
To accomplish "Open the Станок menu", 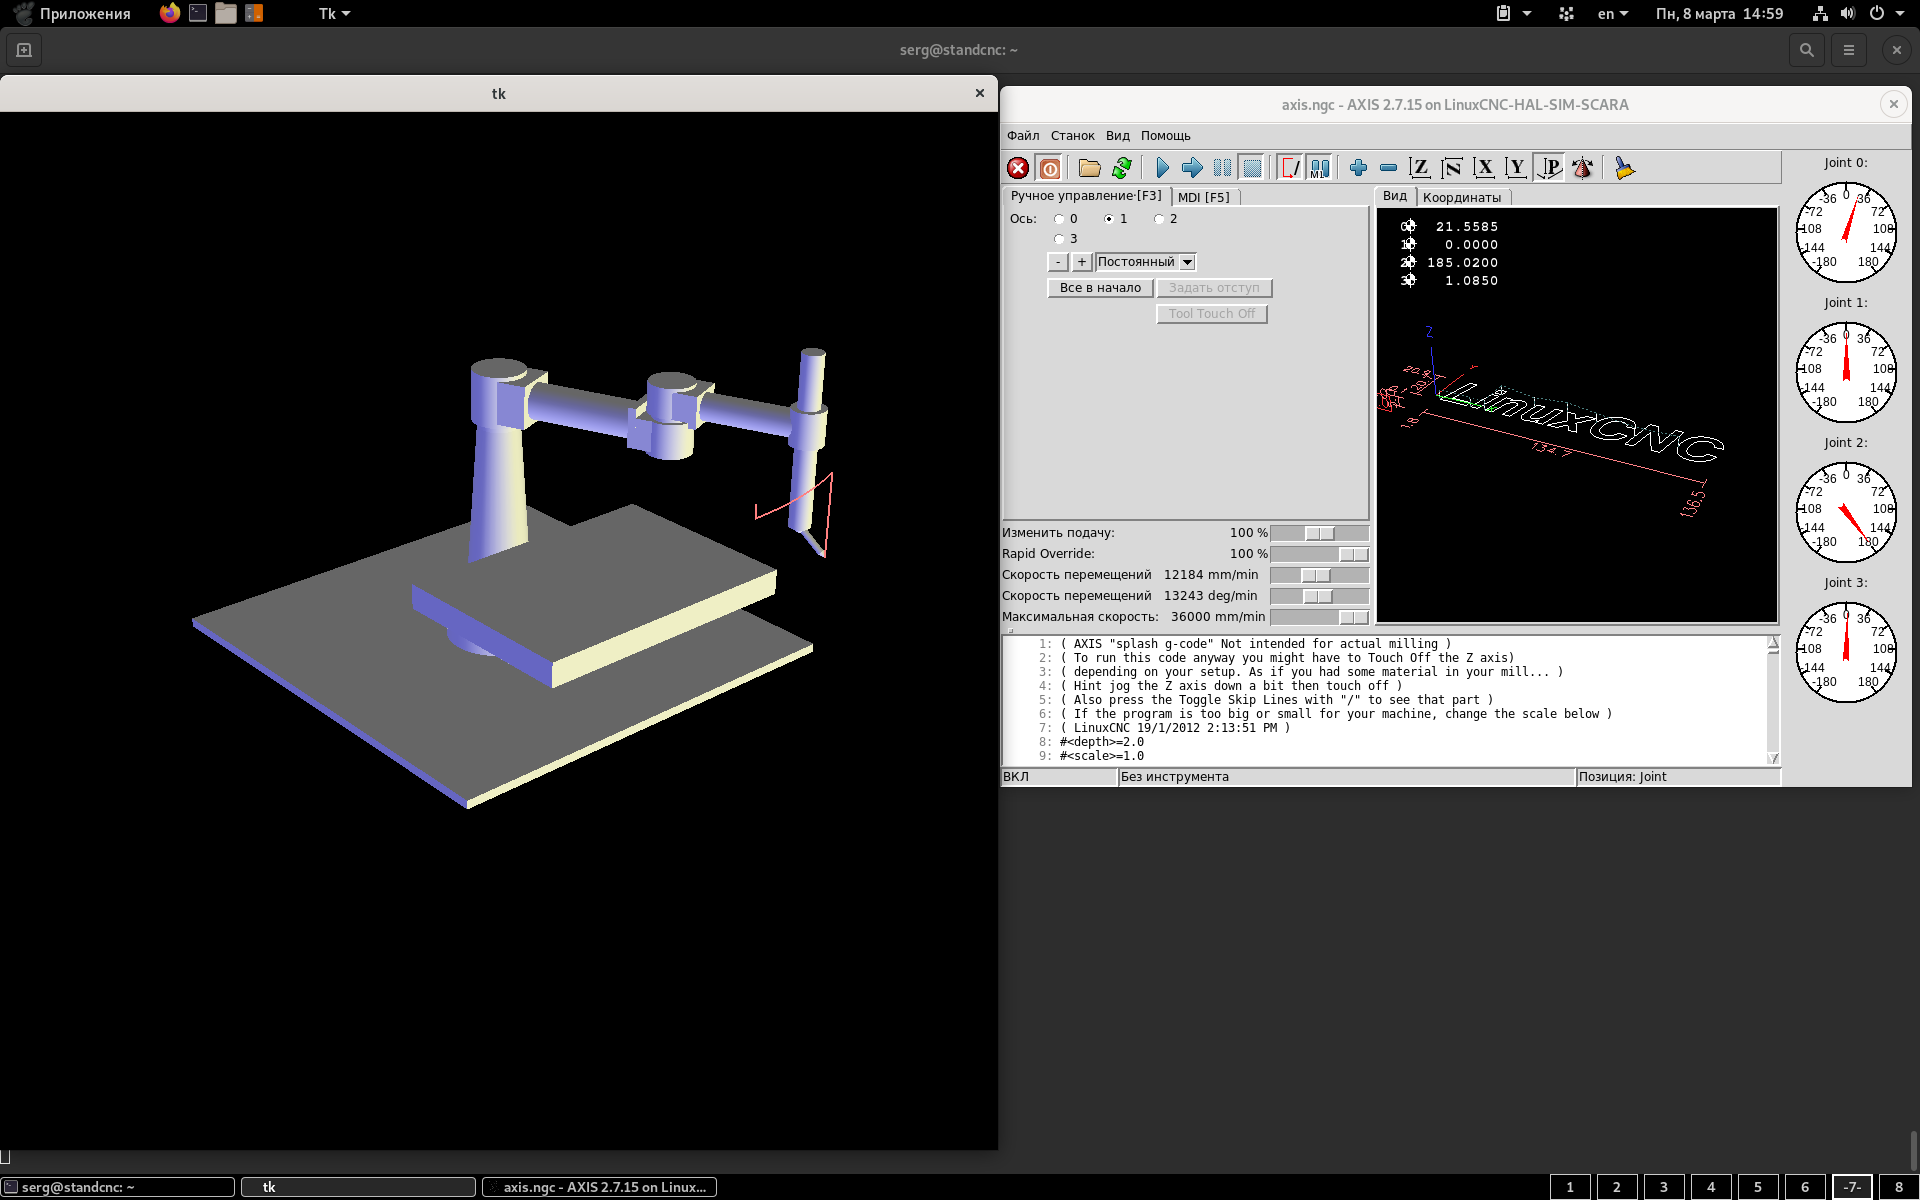I will [x=1072, y=136].
